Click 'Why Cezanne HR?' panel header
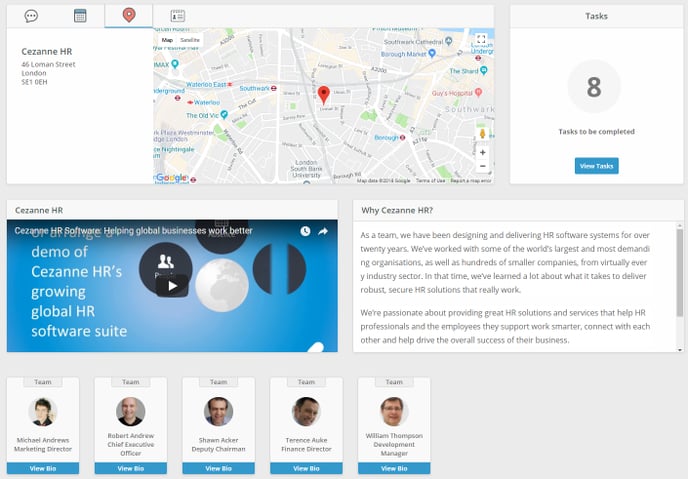Screen dimensions: 688x479 click(x=518, y=211)
